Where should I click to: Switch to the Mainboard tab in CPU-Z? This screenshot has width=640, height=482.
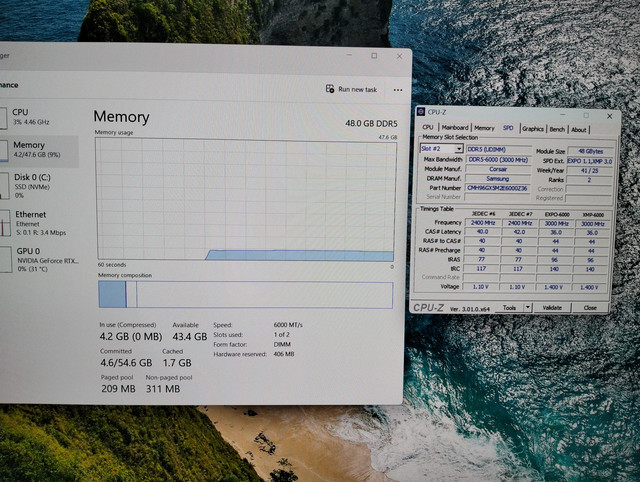[455, 127]
